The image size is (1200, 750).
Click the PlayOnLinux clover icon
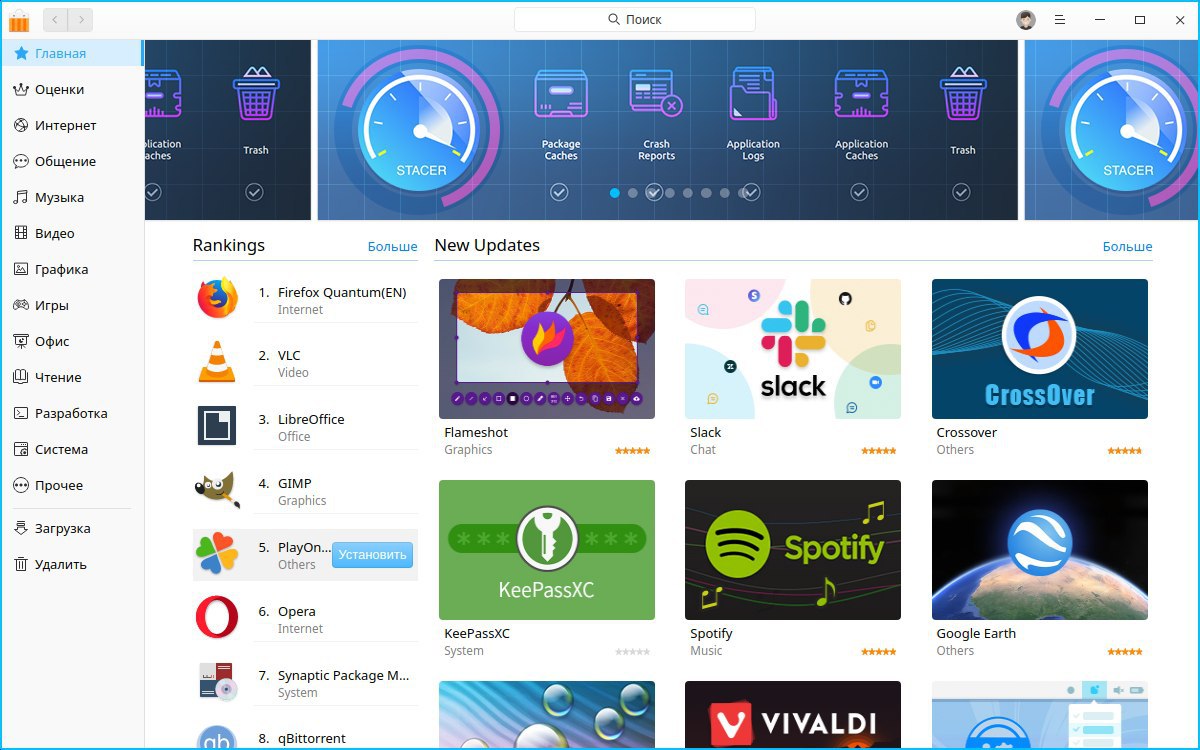(217, 554)
